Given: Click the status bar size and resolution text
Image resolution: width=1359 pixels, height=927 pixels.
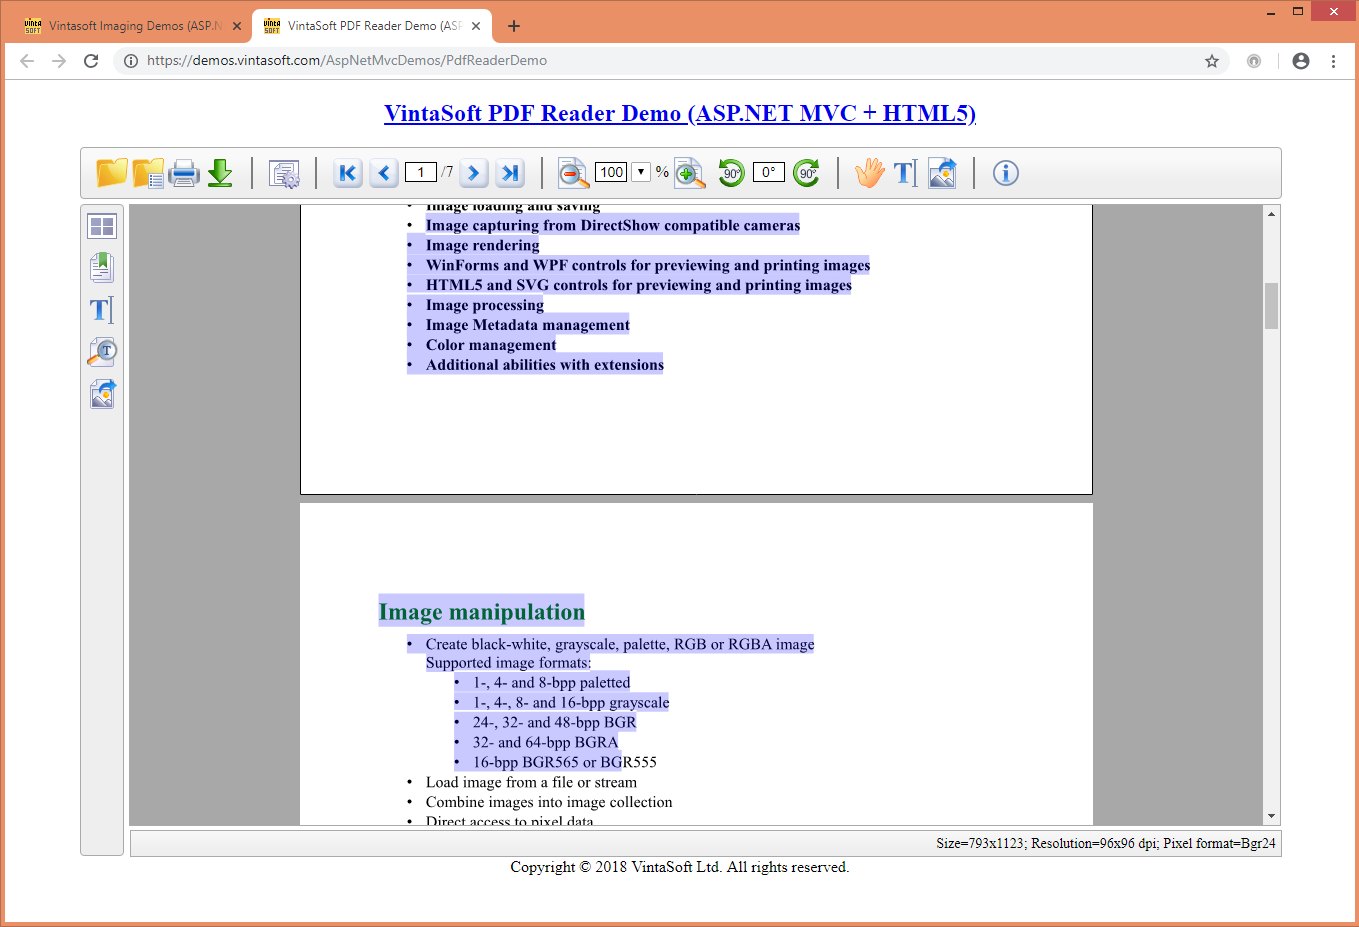Looking at the screenshot, I should (x=1106, y=843).
